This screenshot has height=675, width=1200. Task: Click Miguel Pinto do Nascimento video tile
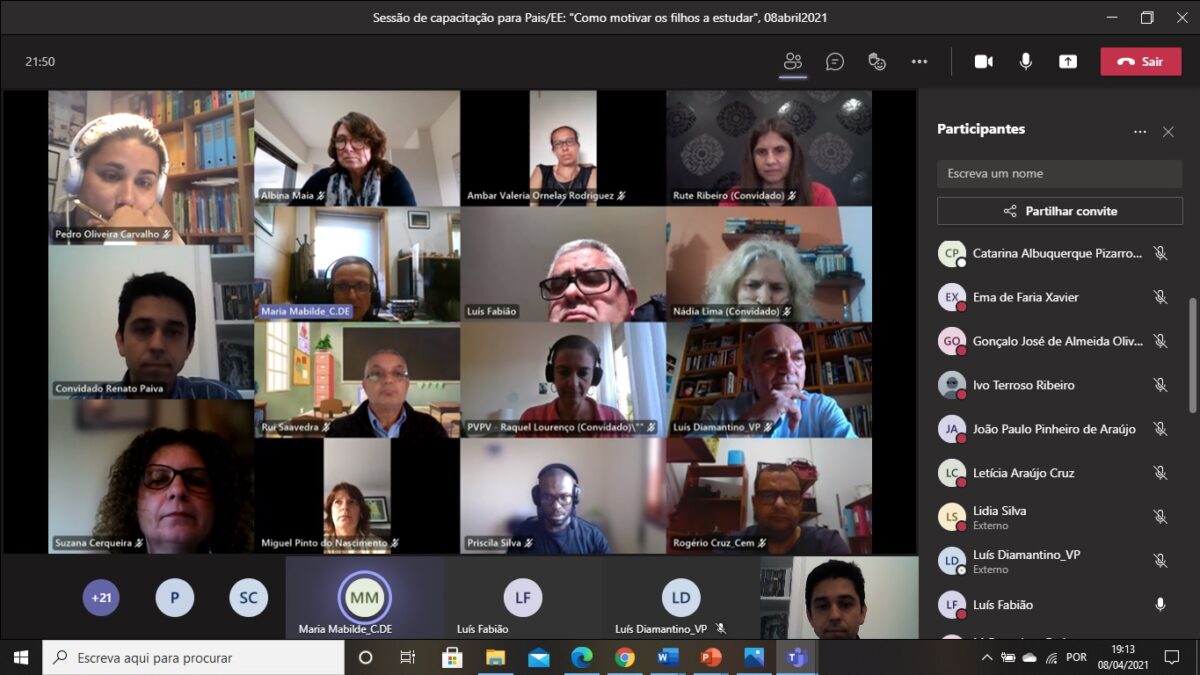(x=357, y=496)
